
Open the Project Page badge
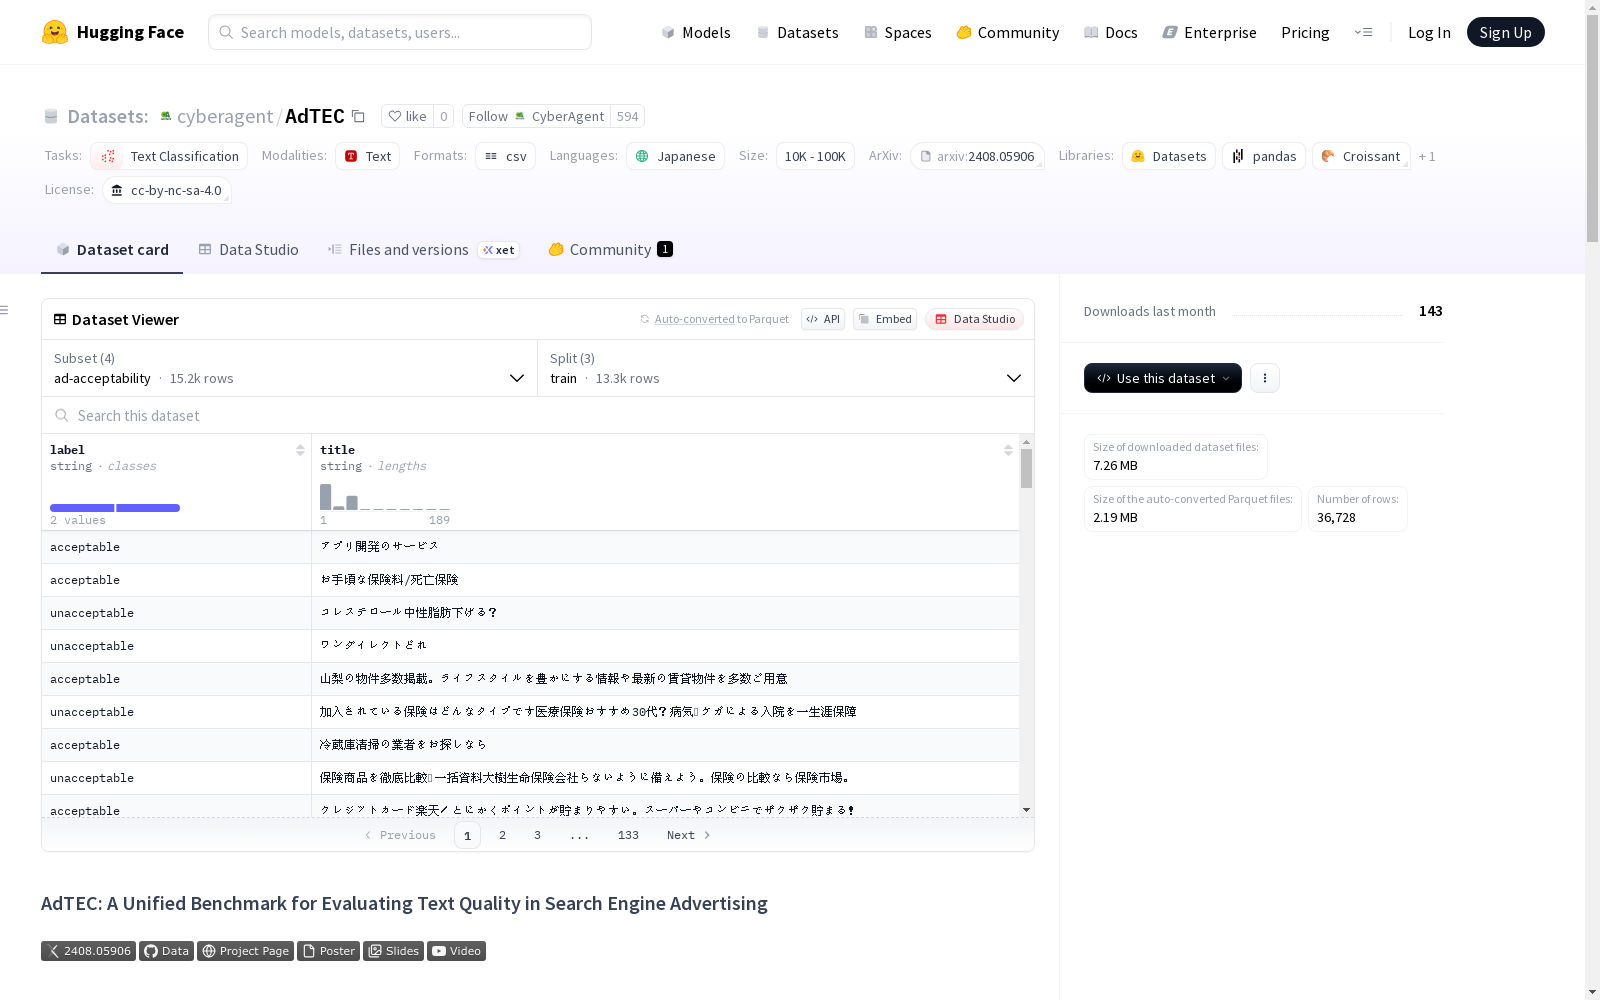pyautogui.click(x=245, y=951)
